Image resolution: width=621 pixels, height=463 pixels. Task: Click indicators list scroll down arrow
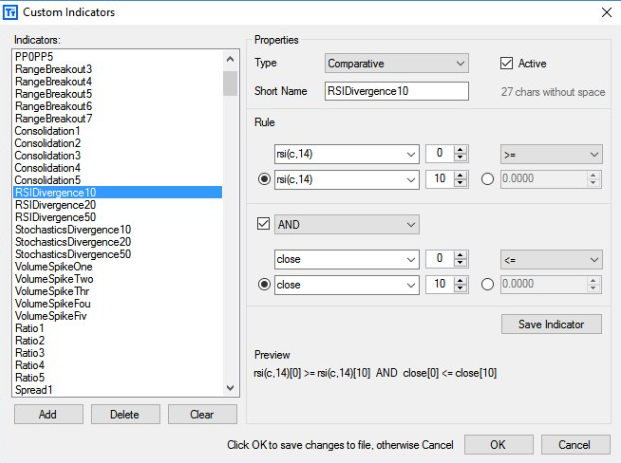point(230,388)
